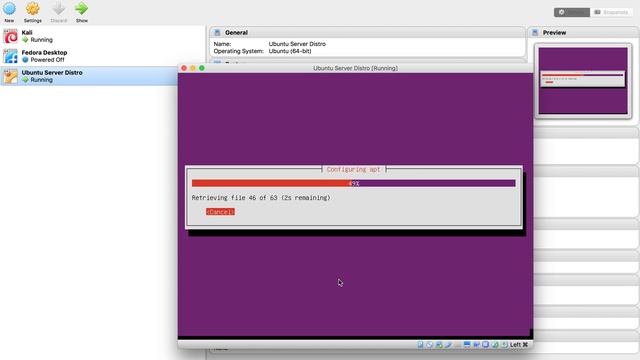Click the Fedora Desktop OS icon

[x=10, y=56]
